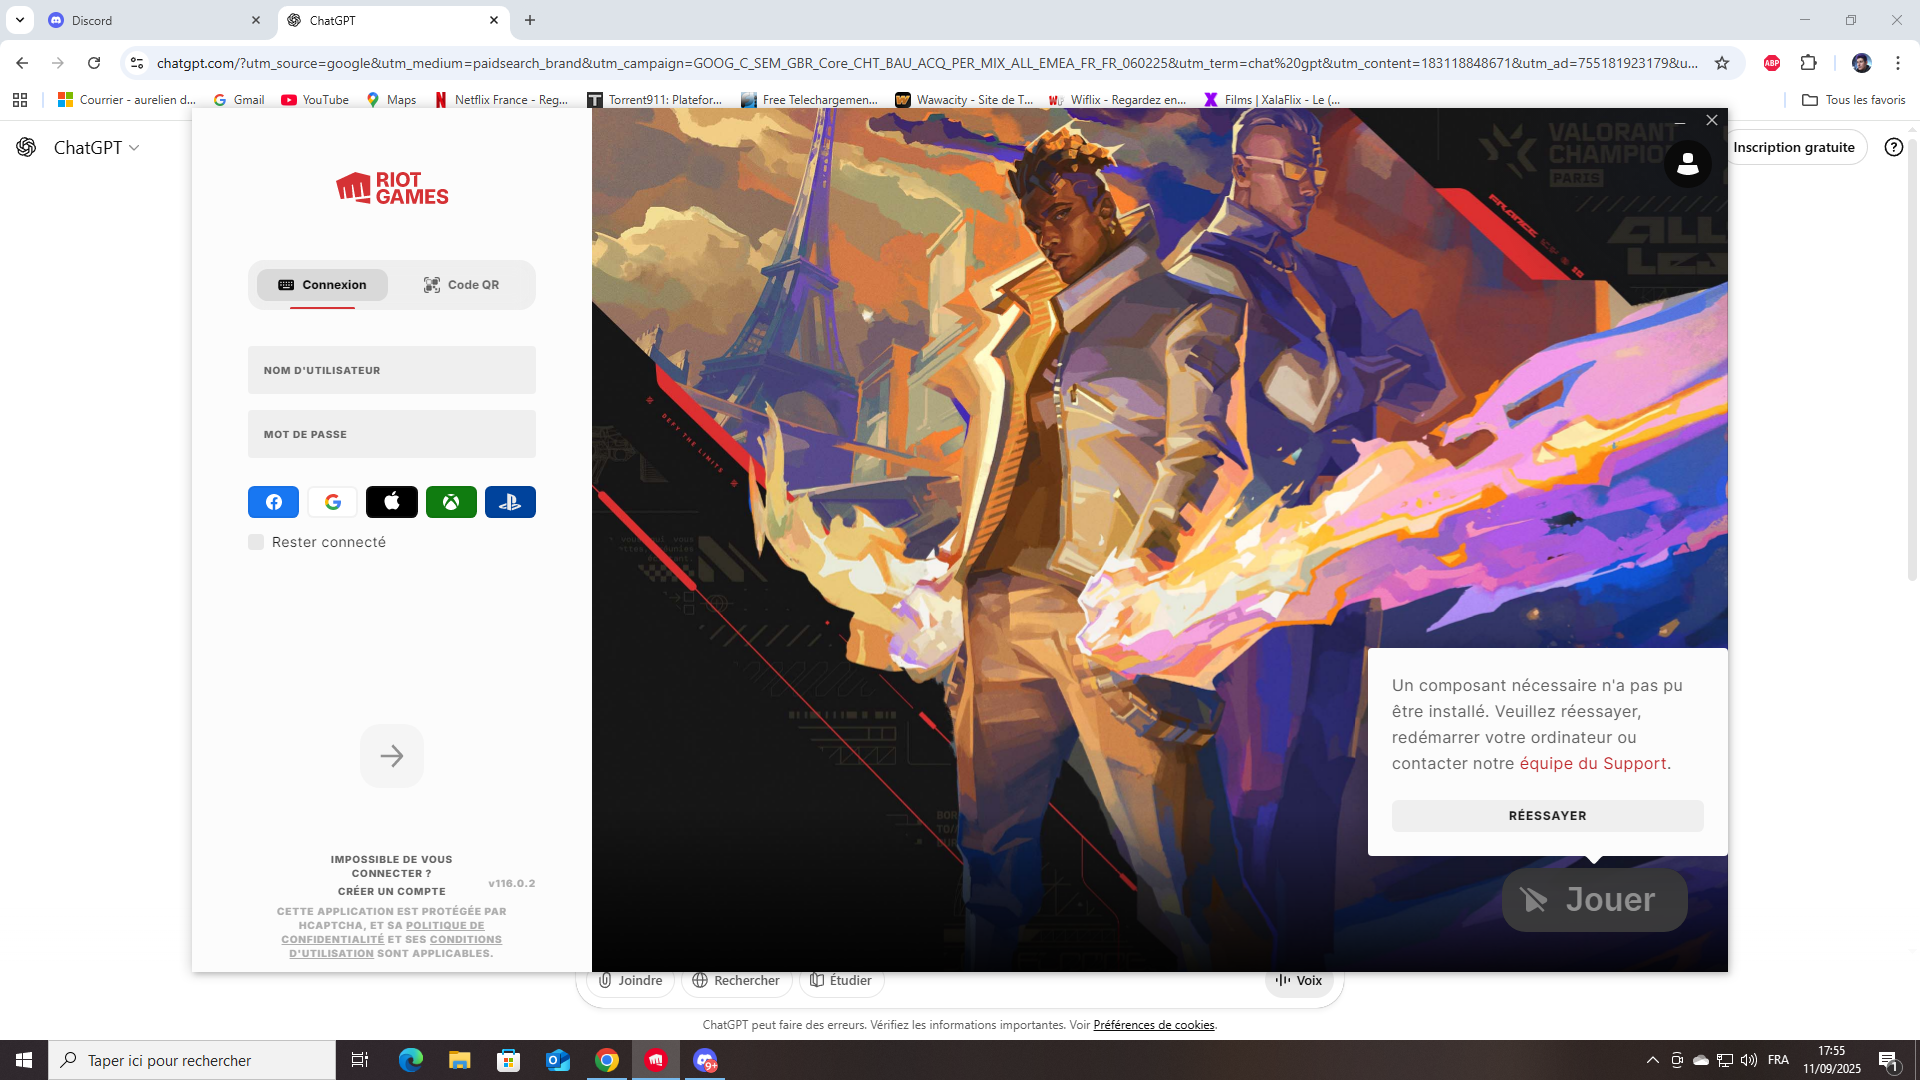Open Microsoft Edge from taskbar
This screenshot has width=1920, height=1080.
(410, 1060)
